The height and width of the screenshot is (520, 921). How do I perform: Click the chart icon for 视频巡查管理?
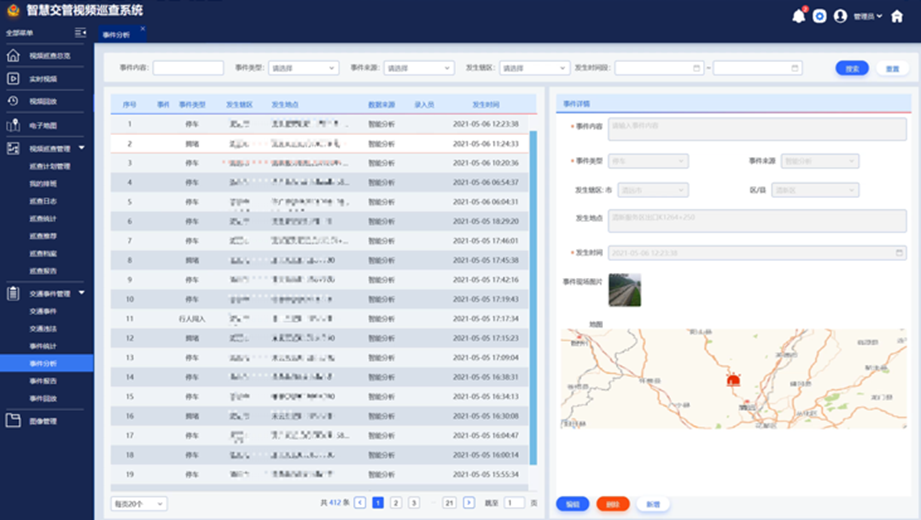click(x=13, y=148)
